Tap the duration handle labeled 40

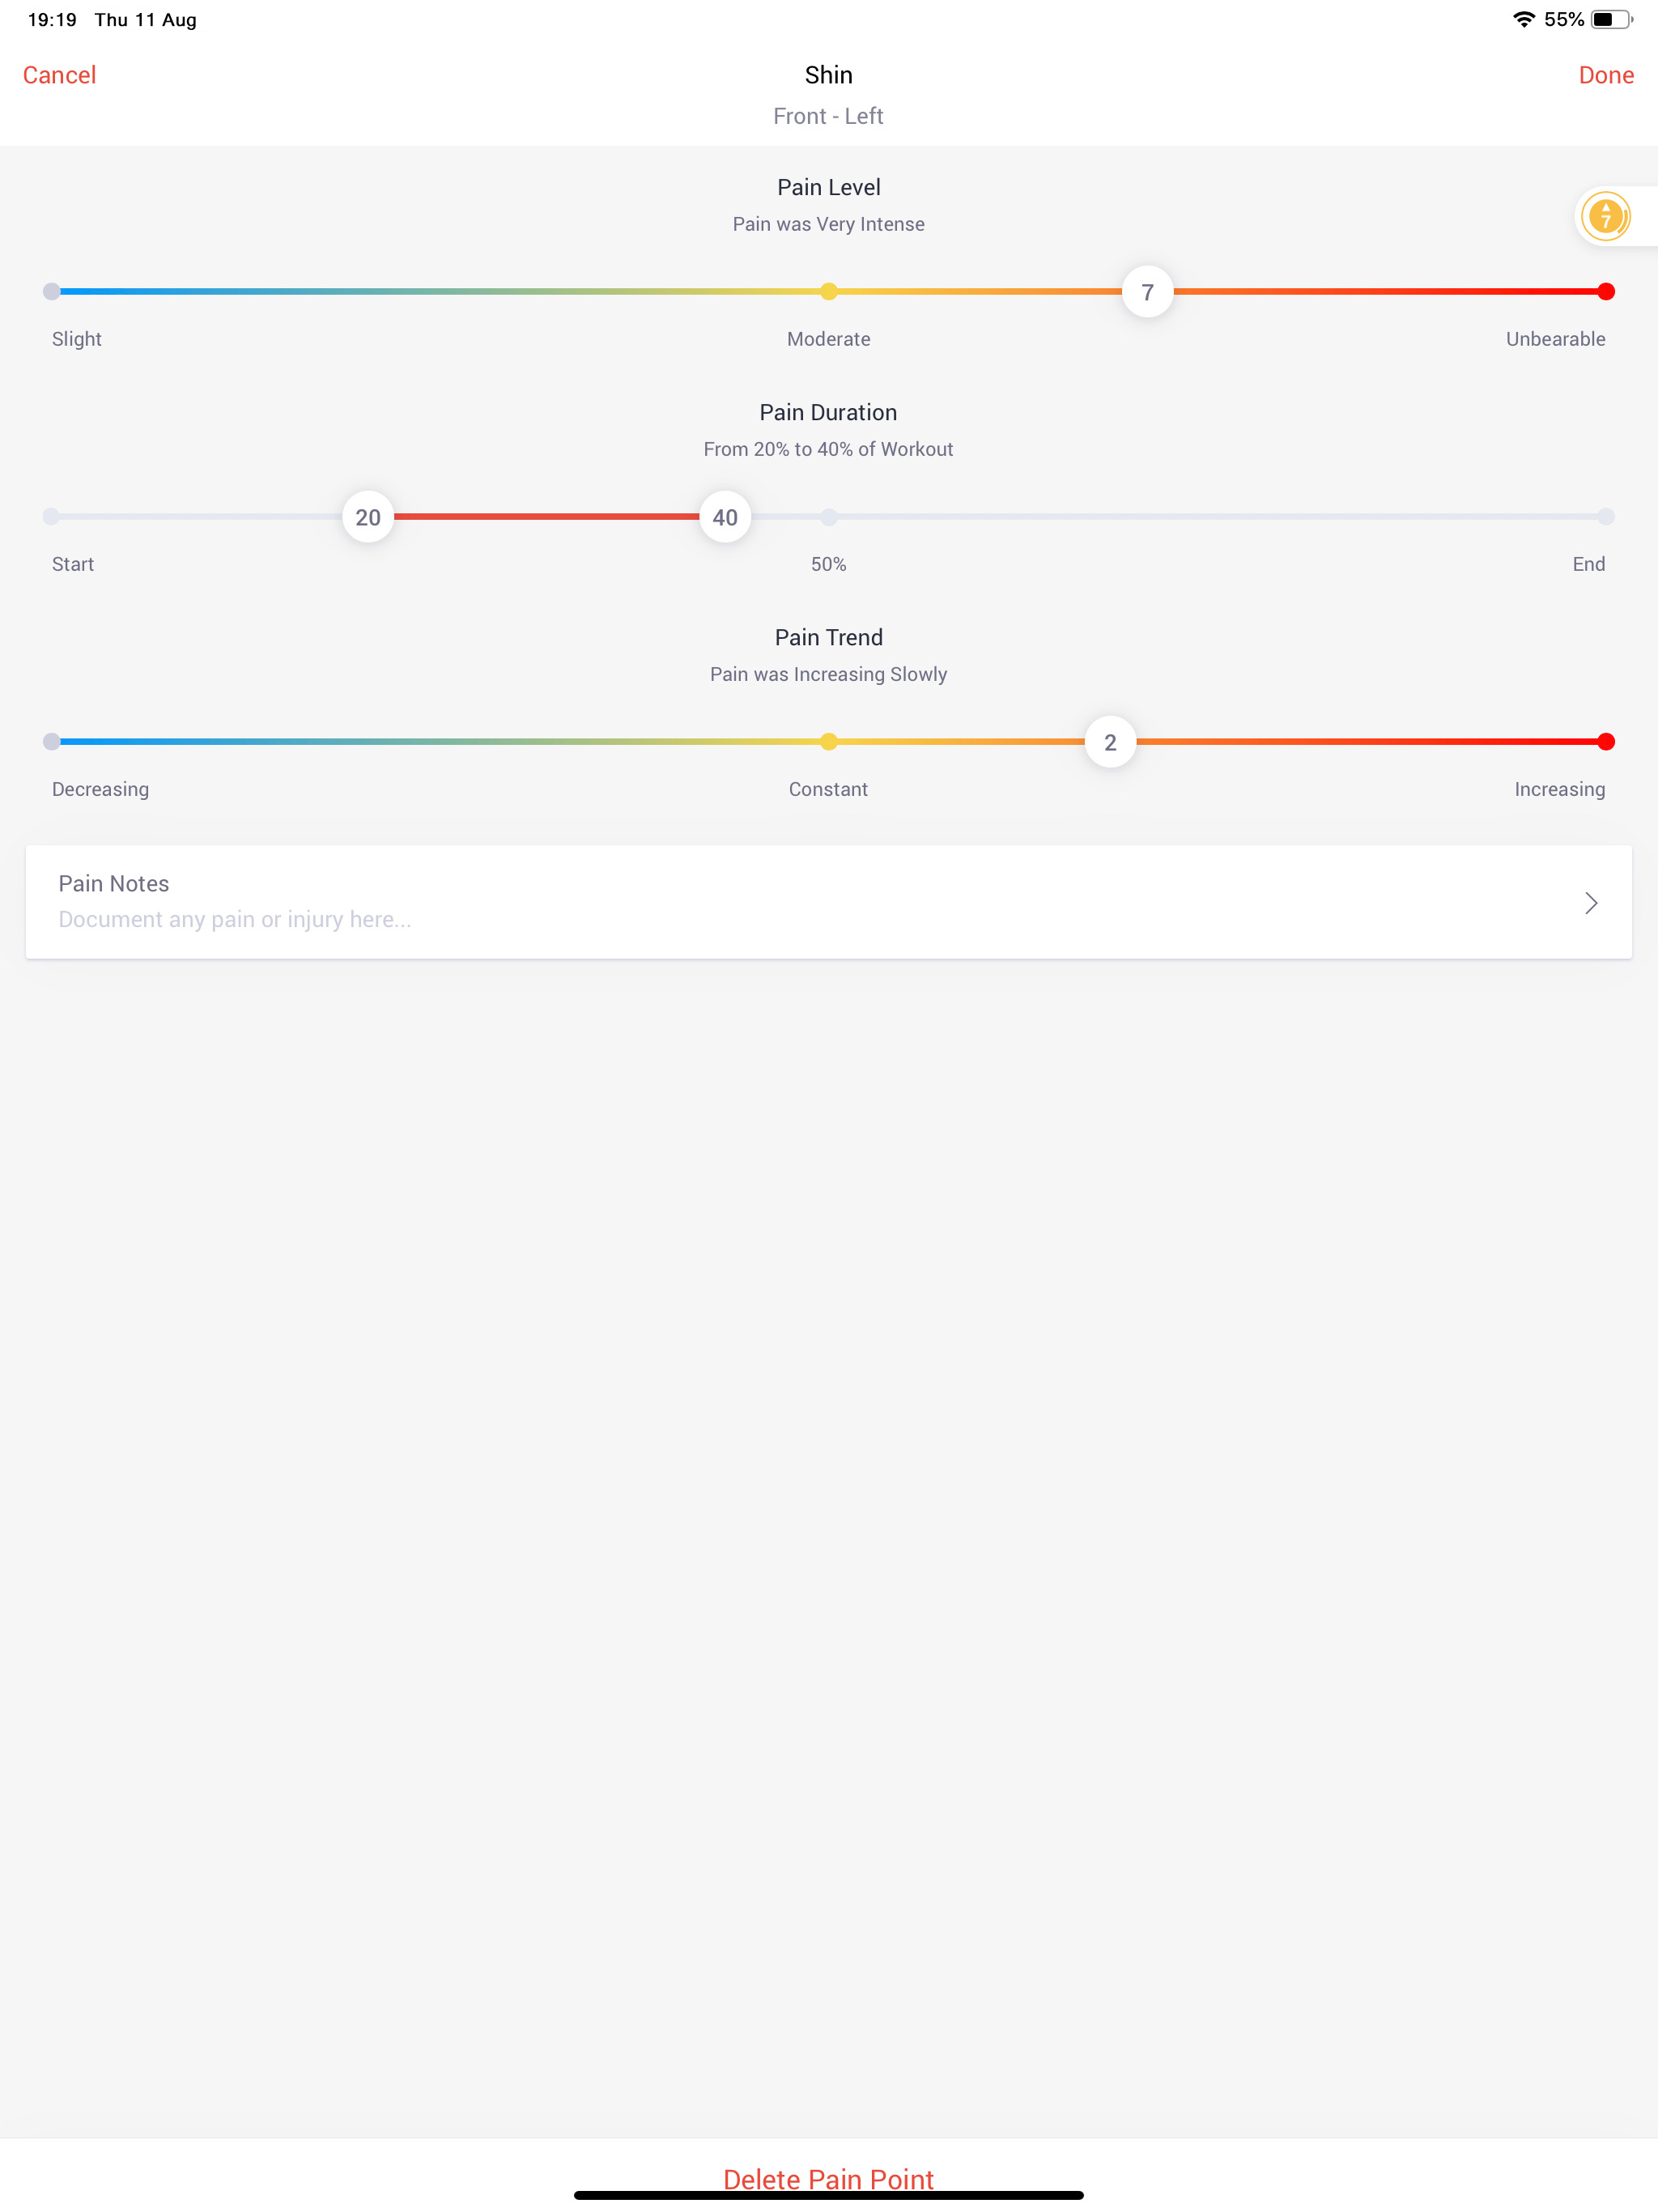coord(724,516)
